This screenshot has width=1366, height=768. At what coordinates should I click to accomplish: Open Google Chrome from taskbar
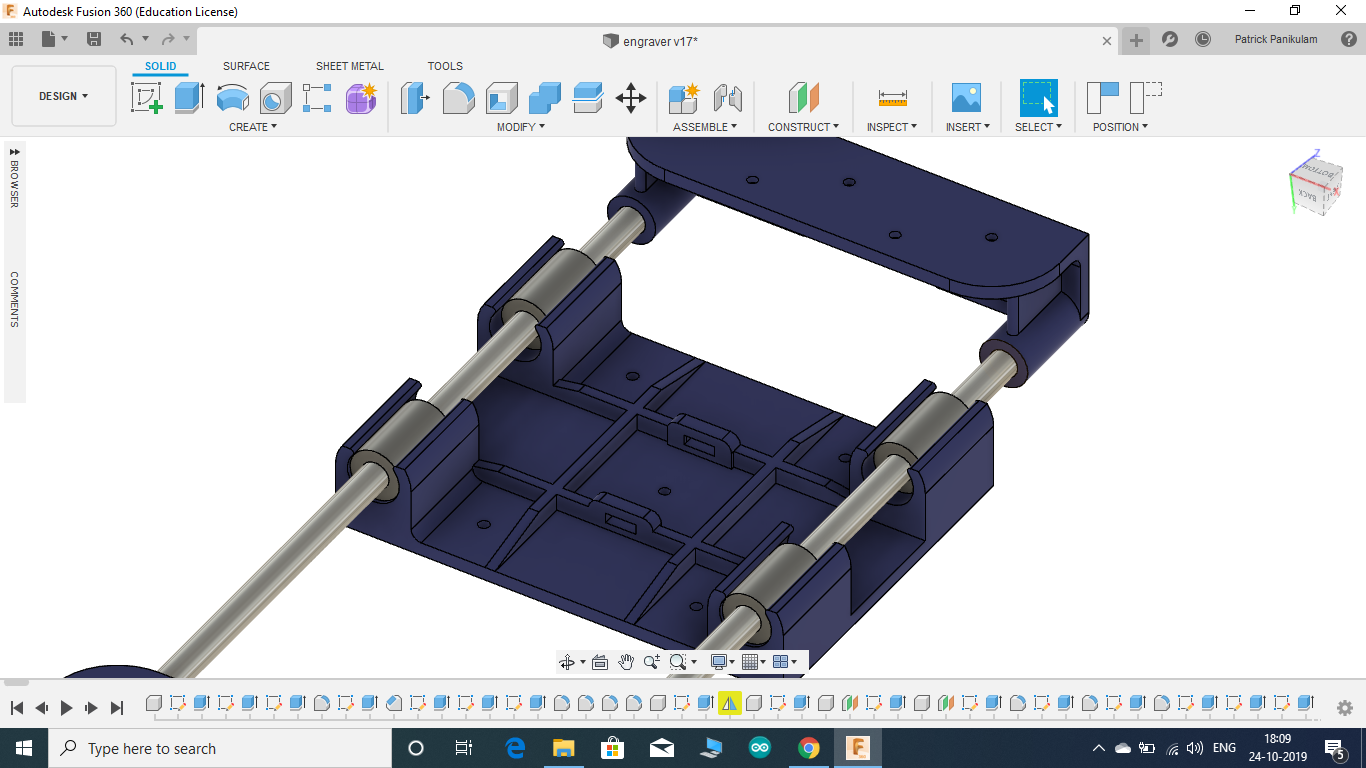[x=808, y=748]
